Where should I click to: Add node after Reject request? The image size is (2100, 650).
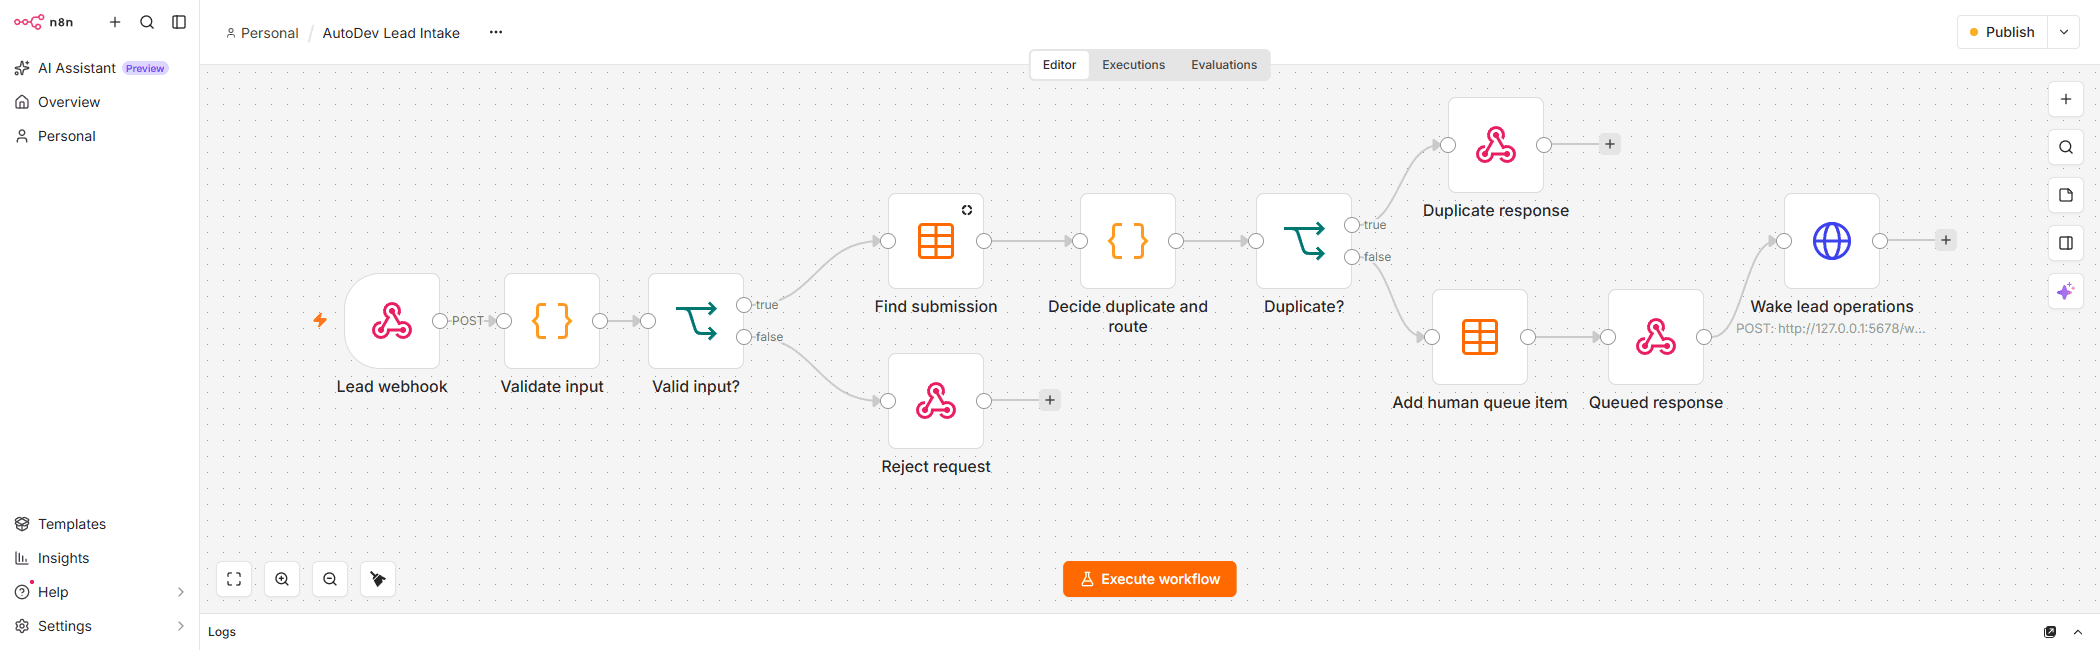[1050, 400]
